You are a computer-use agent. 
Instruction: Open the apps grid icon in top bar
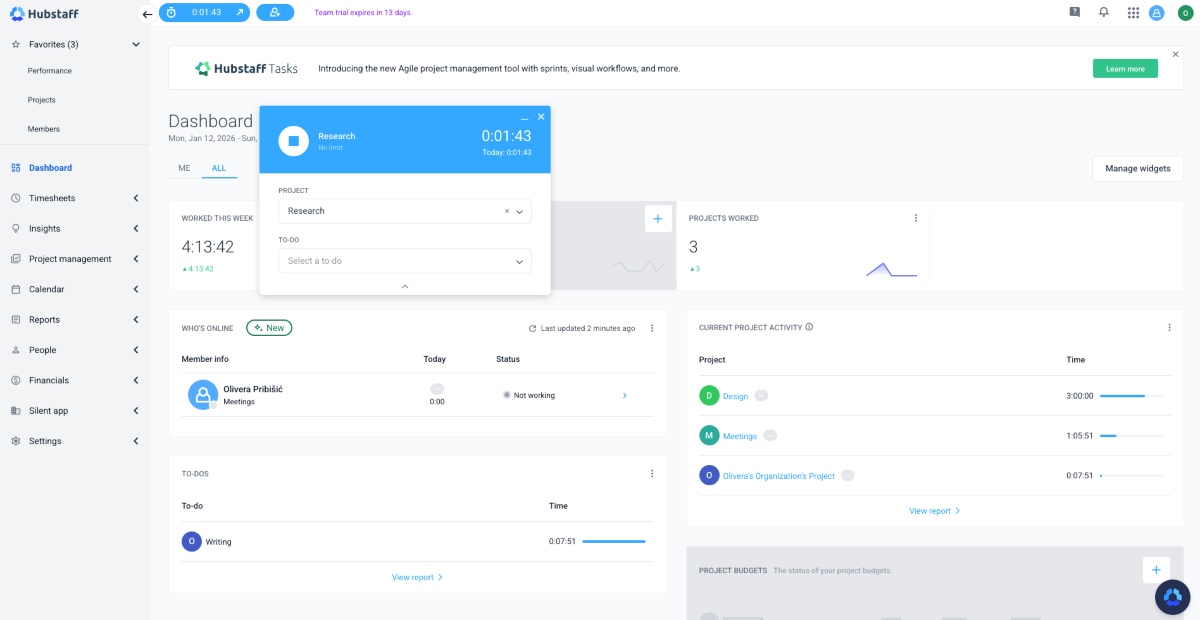coord(1135,13)
